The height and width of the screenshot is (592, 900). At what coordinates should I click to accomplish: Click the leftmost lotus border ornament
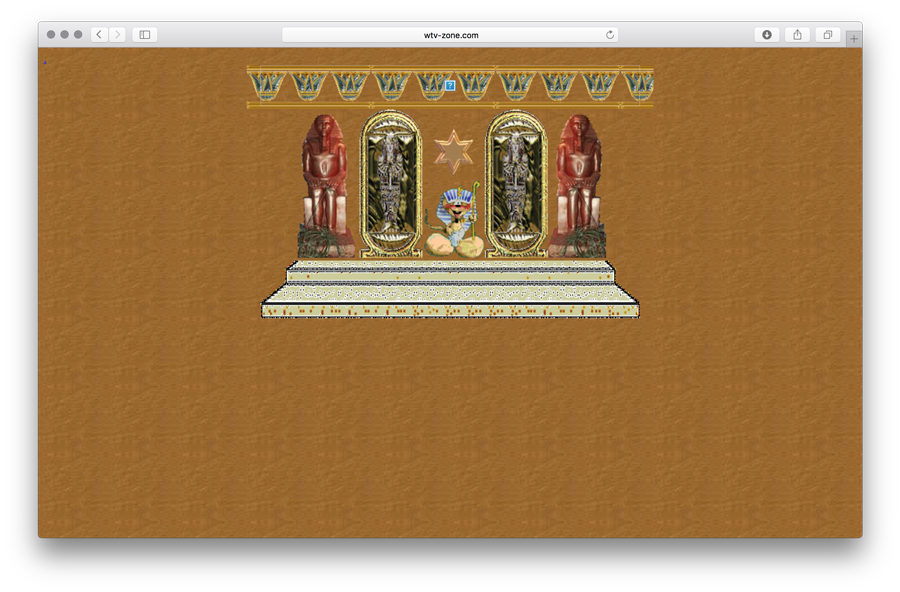[267, 85]
